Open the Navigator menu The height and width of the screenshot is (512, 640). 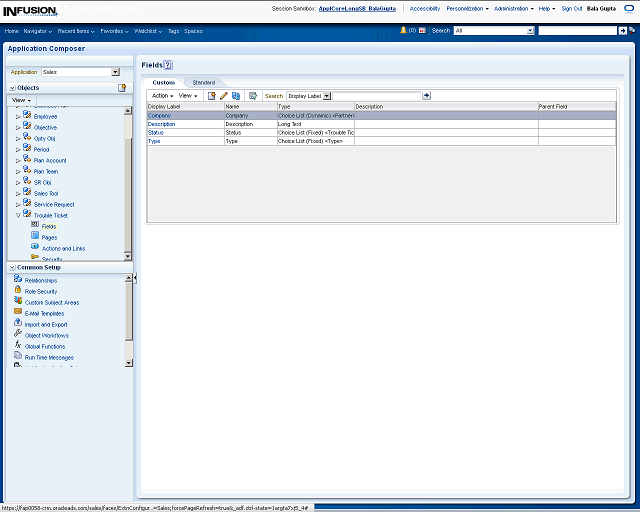tap(38, 31)
